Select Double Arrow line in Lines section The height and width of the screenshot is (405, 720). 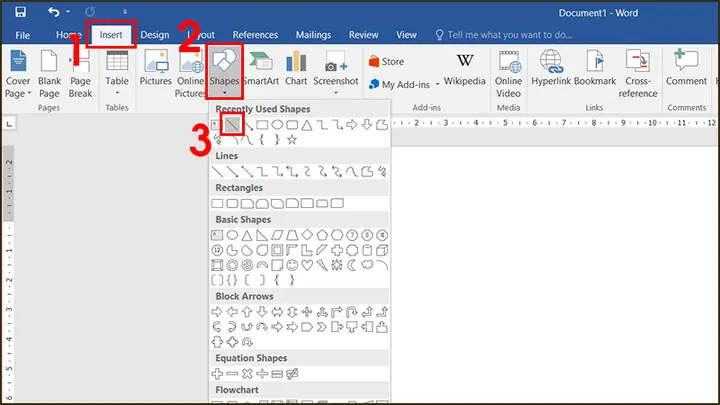[x=247, y=172]
